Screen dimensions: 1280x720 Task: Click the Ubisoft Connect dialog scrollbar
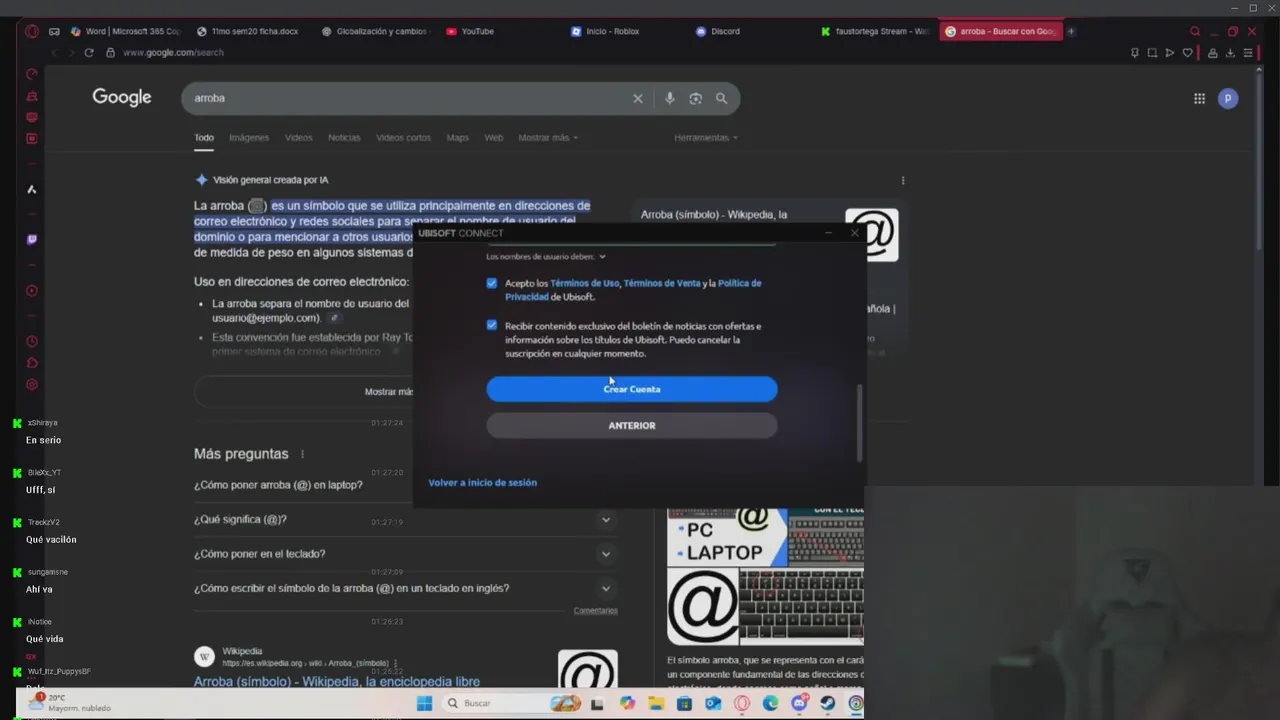tap(859, 423)
